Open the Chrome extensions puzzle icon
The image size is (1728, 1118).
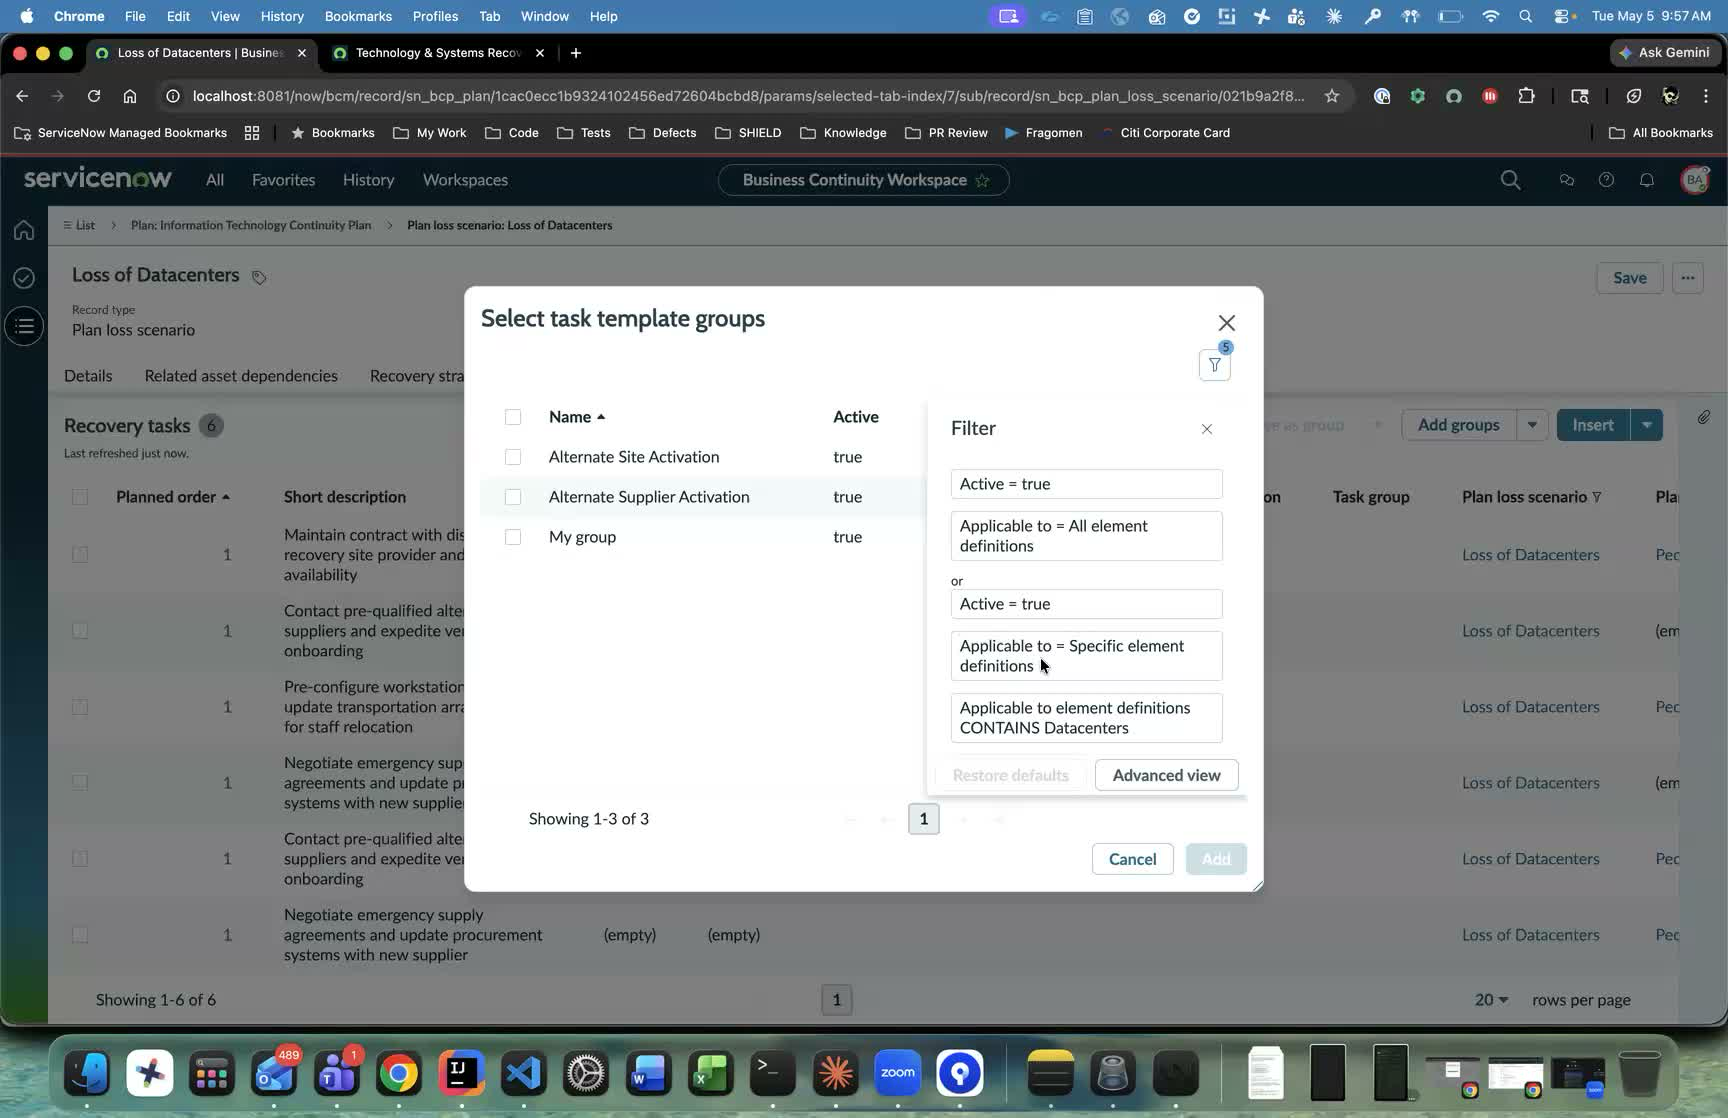coord(1525,96)
